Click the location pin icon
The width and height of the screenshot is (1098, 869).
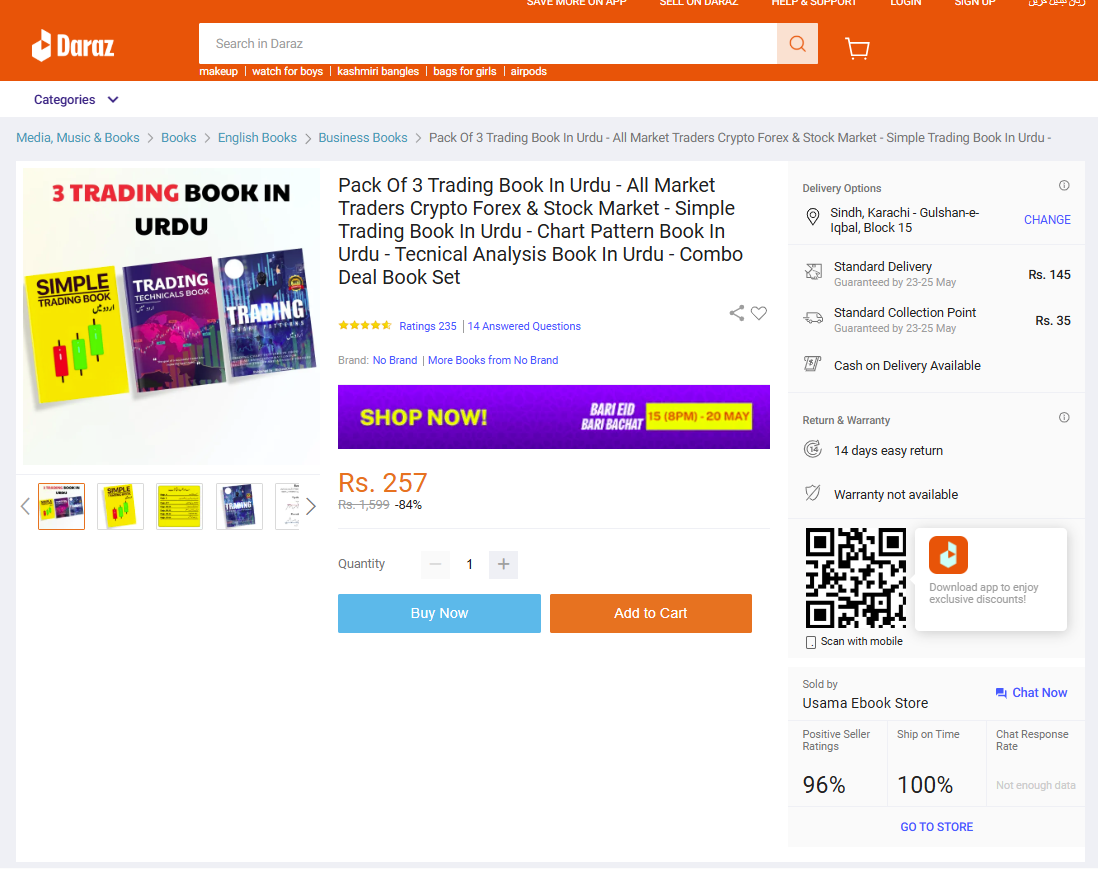pyautogui.click(x=812, y=217)
